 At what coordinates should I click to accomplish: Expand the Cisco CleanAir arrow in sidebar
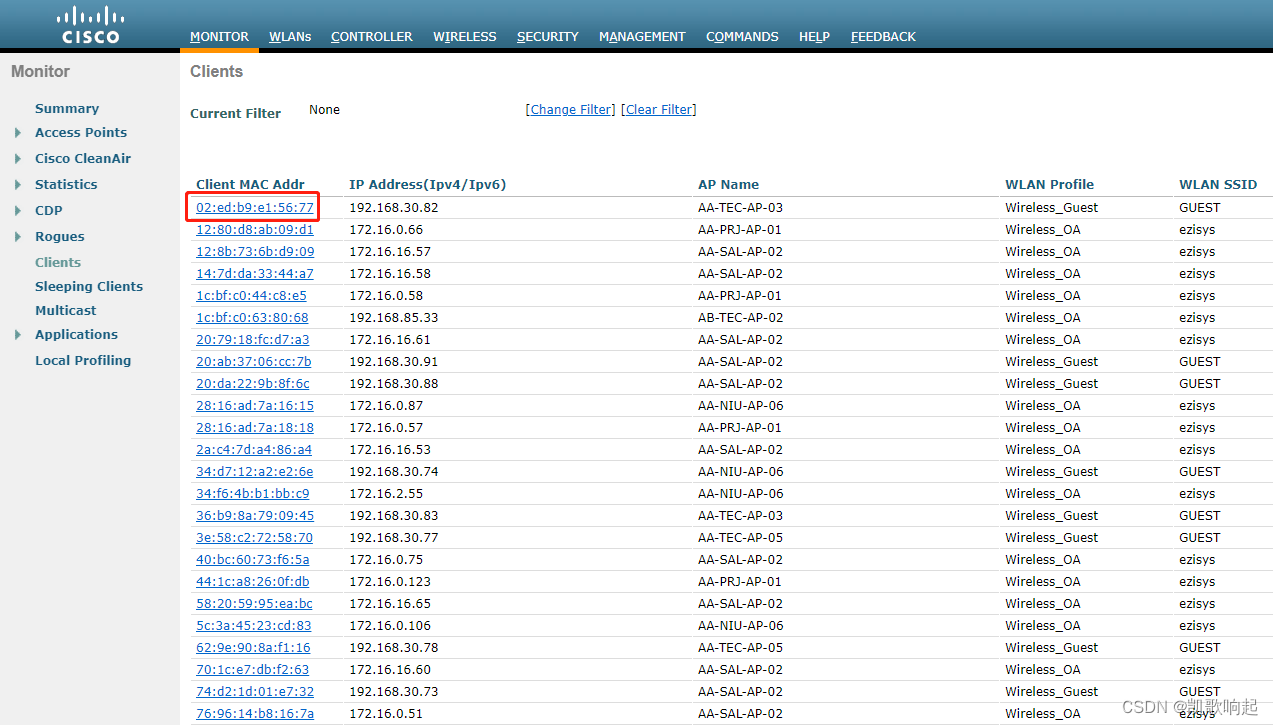point(17,159)
